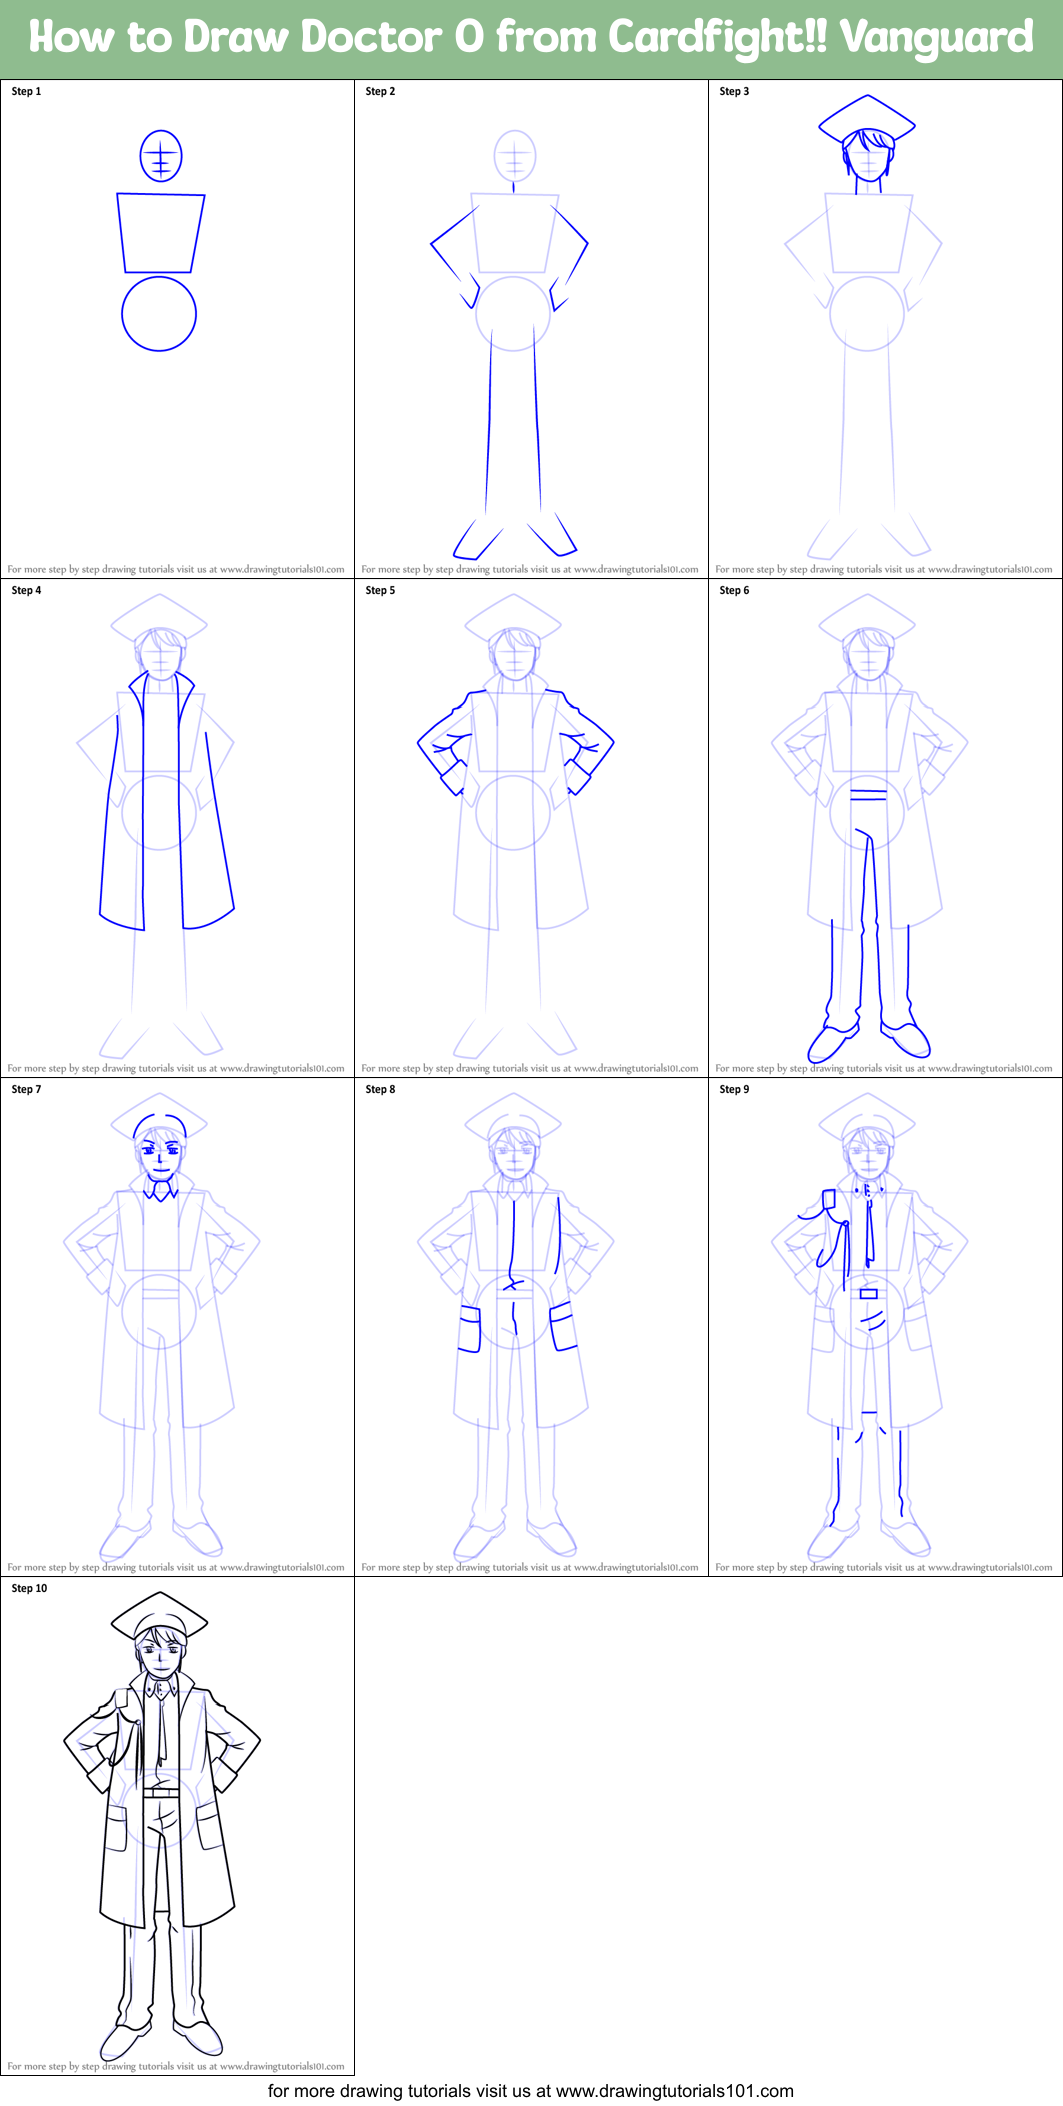Click the 'Step 7' label
Viewport: 1063px width, 2106px height.
click(26, 1089)
